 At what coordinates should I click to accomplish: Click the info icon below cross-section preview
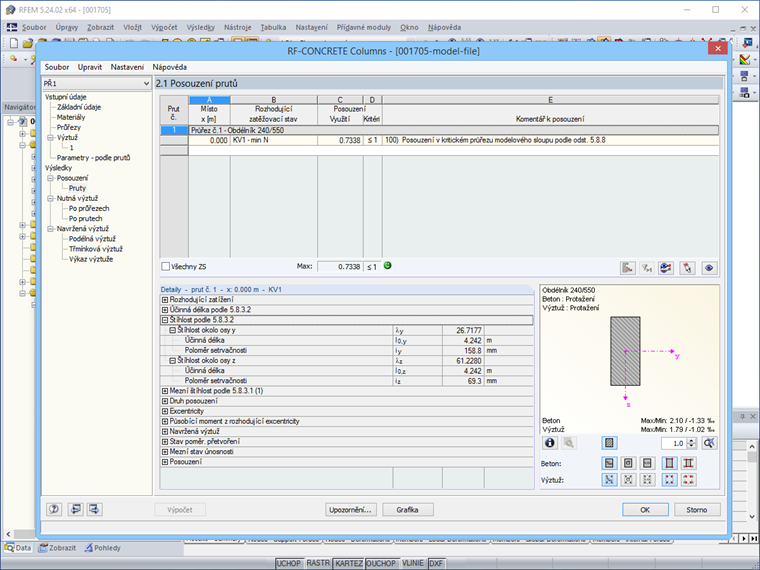coord(549,443)
